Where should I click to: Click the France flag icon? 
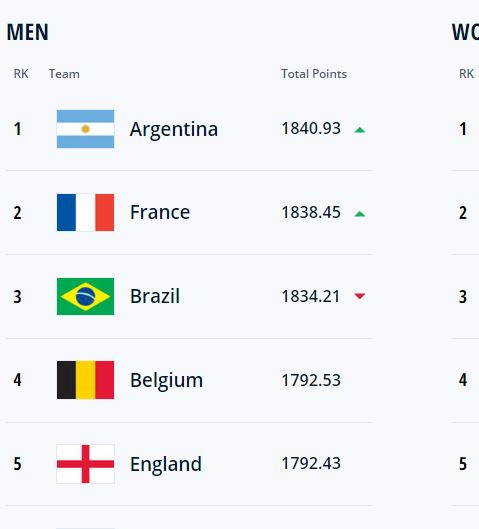85,213
